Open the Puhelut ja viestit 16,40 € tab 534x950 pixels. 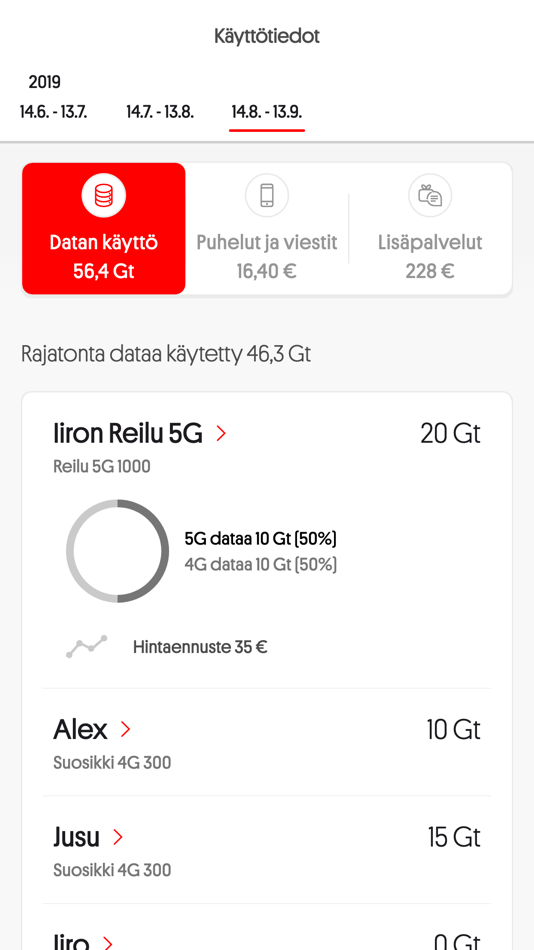(x=267, y=228)
